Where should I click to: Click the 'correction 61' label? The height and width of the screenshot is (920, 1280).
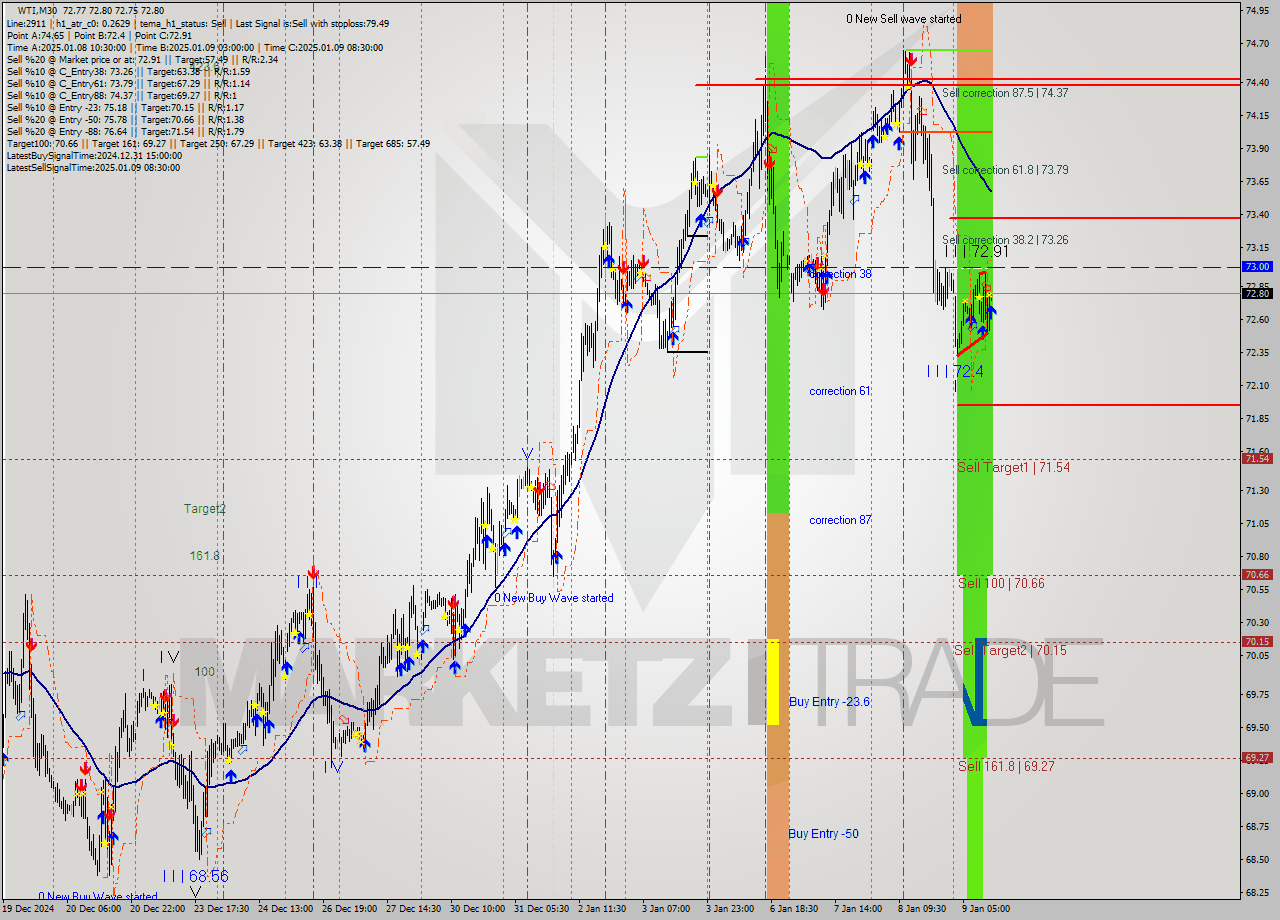840,391
